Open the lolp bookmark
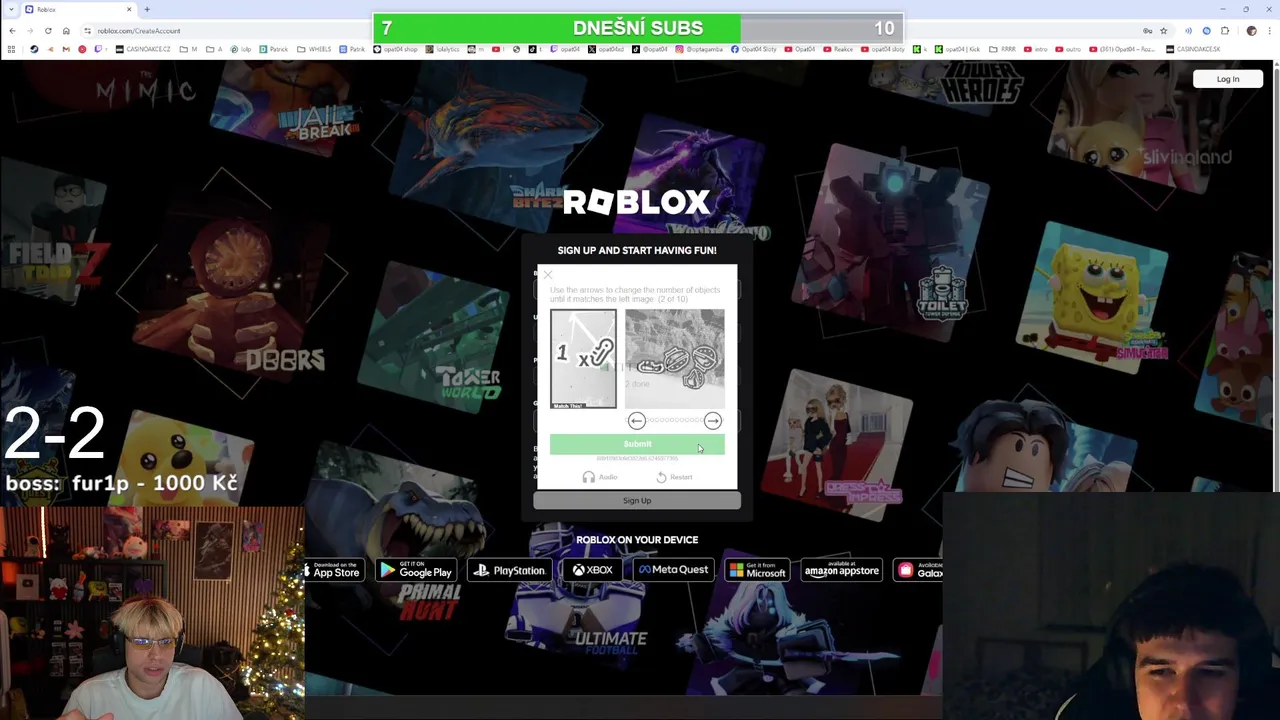This screenshot has height=720, width=1280. (241, 49)
